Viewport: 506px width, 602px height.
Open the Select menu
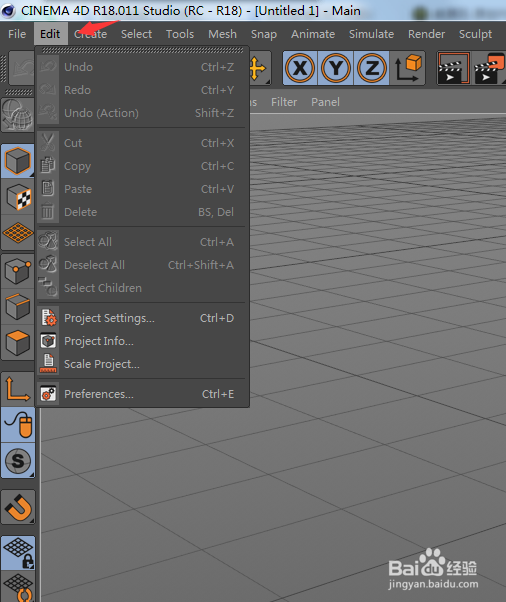point(136,34)
